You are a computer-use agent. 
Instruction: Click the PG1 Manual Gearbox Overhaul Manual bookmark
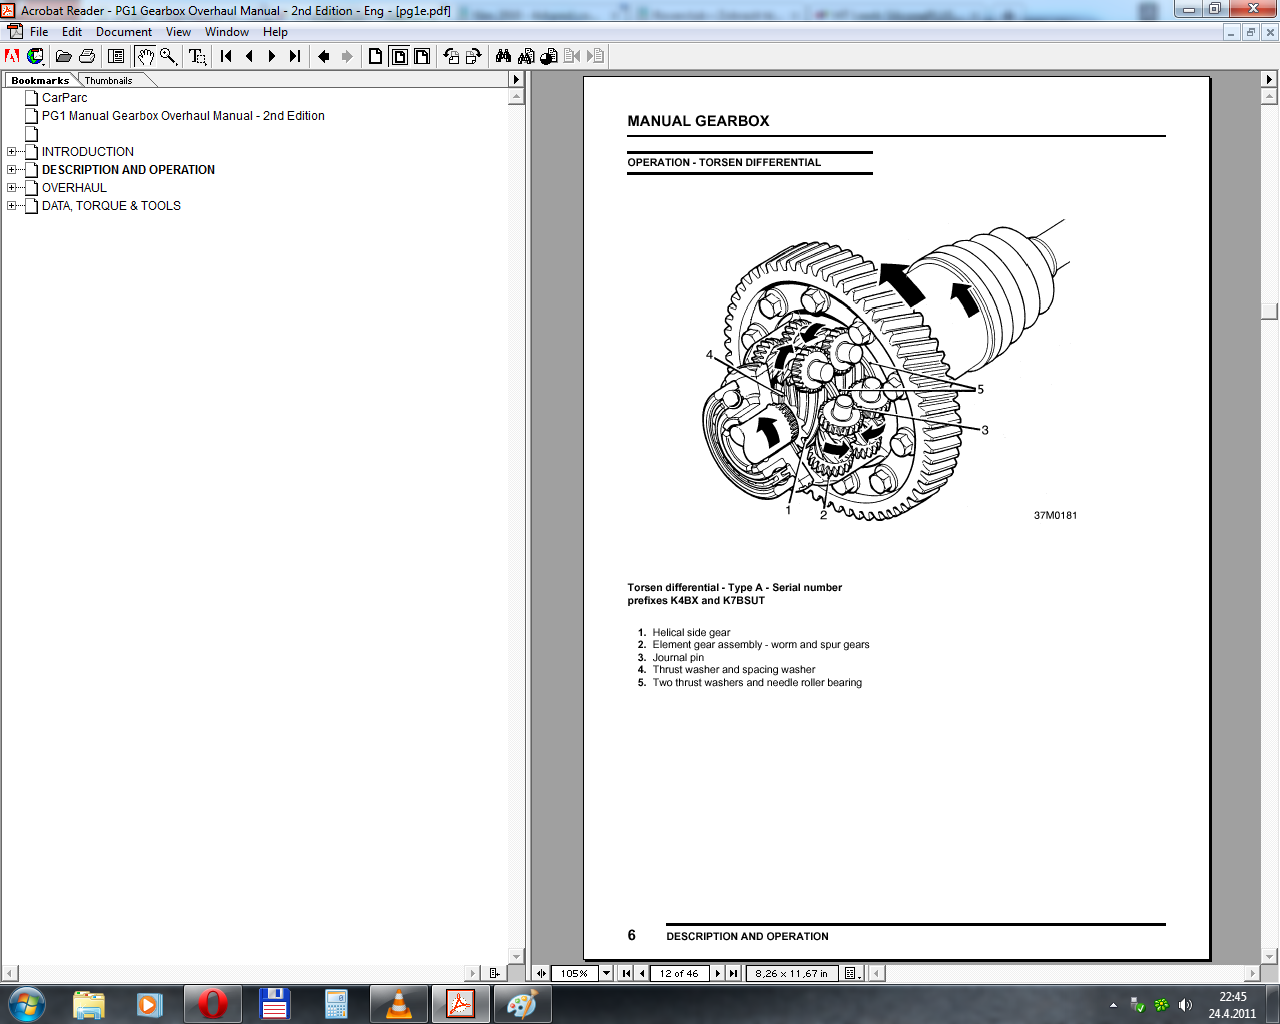[x=183, y=116]
